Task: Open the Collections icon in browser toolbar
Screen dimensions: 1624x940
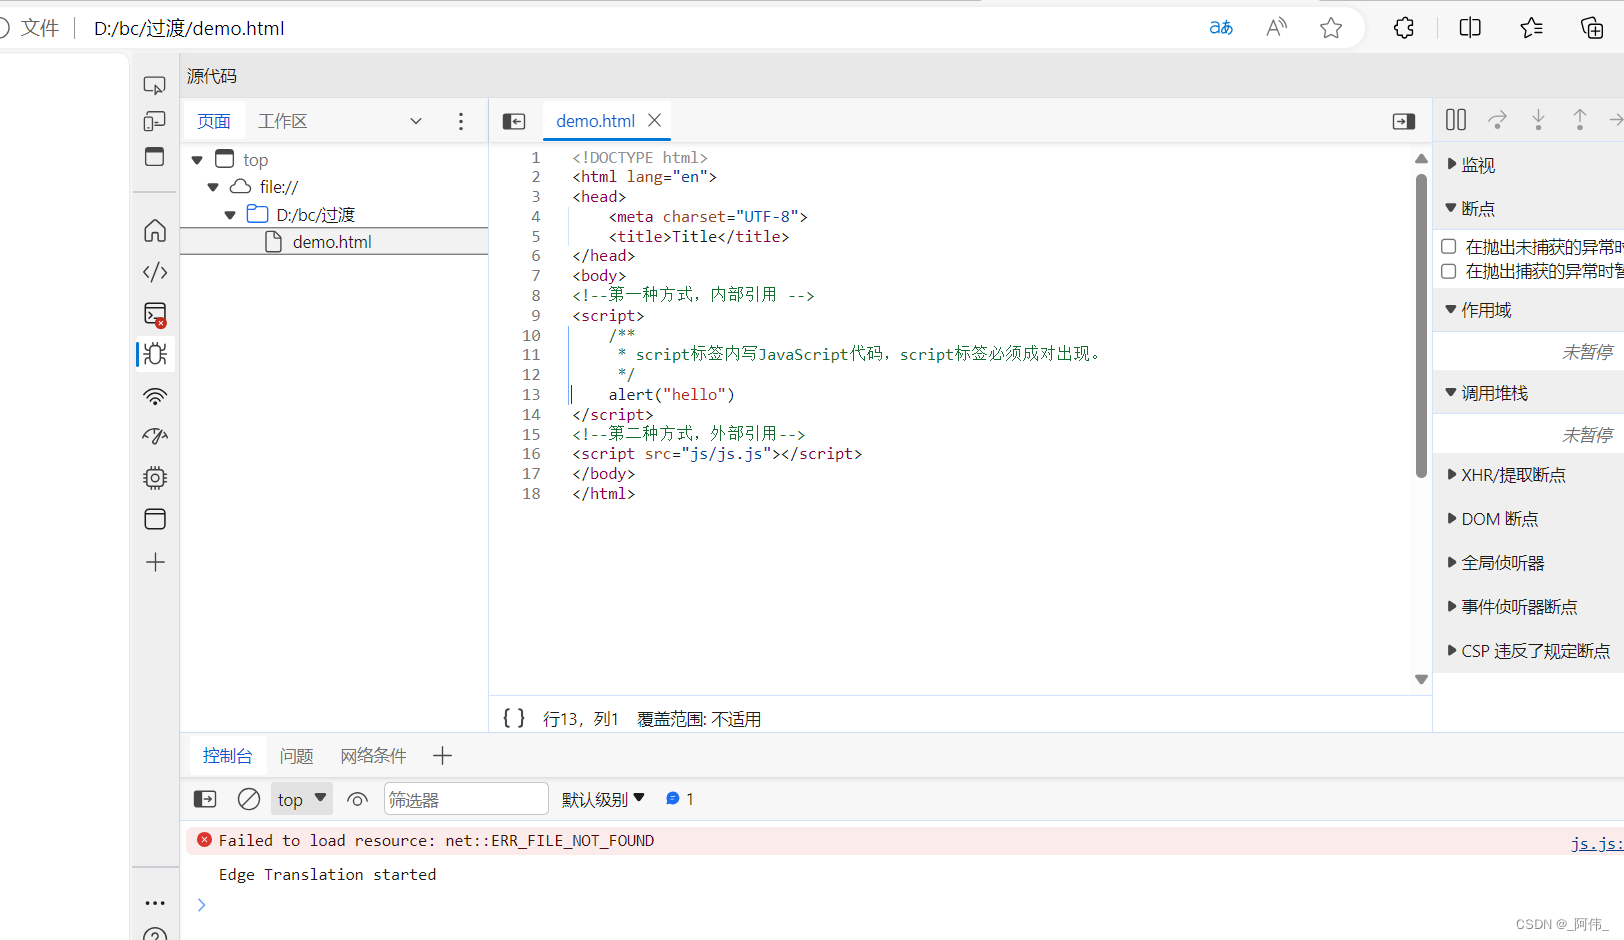Action: pyautogui.click(x=1592, y=28)
